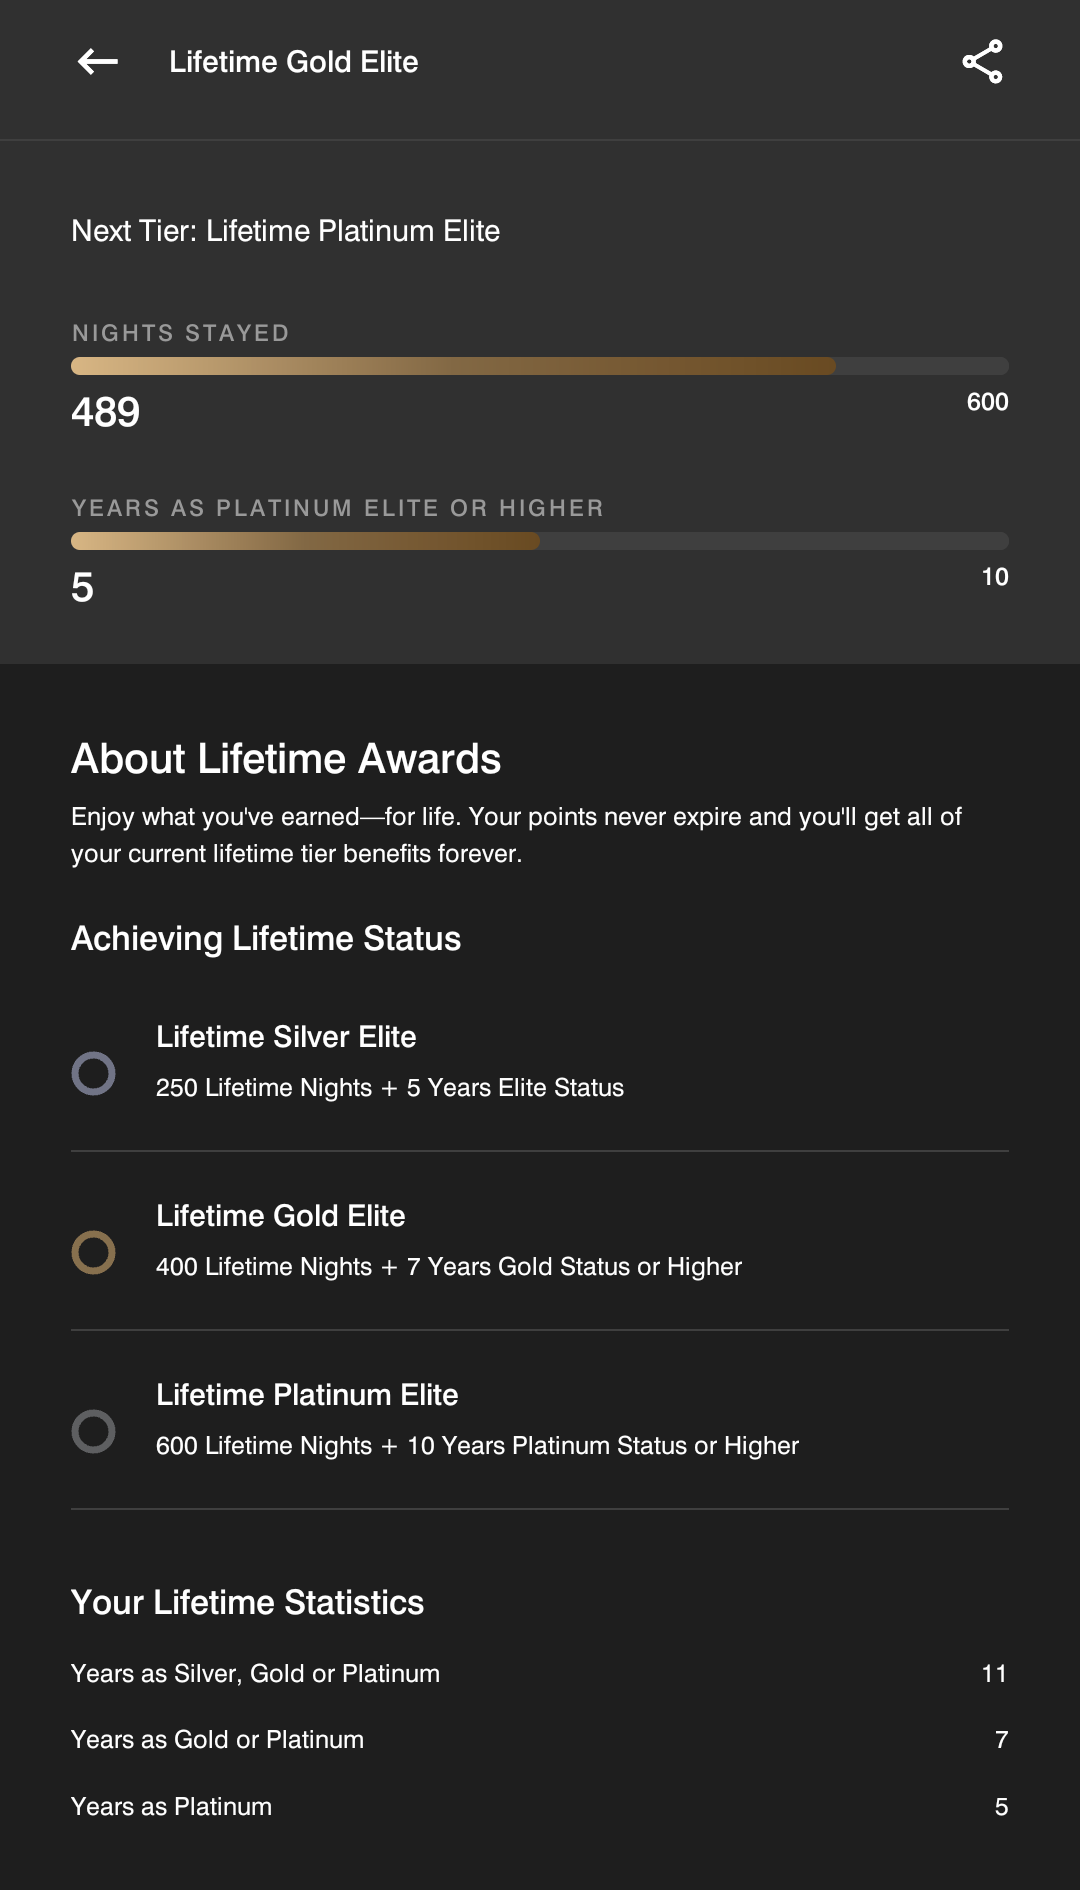This screenshot has height=1890, width=1080.
Task: Open the Lifetime Platinum Elite requirements row
Action: [x=540, y=1420]
